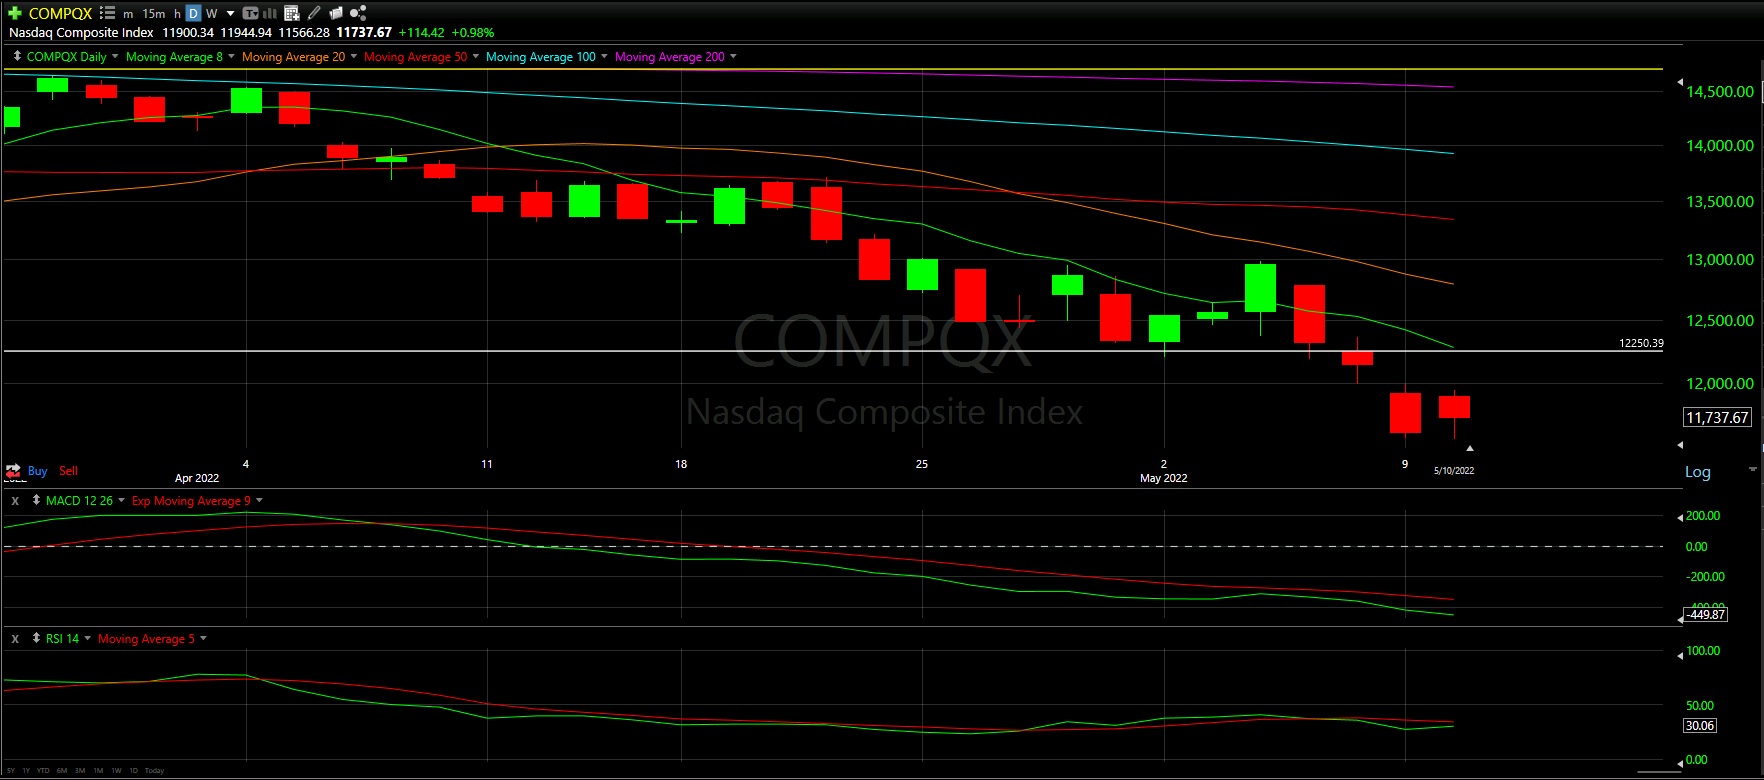This screenshot has height=780, width=1764.
Task: Click the move arrows icon beside RSI 14
Action: tap(37, 638)
